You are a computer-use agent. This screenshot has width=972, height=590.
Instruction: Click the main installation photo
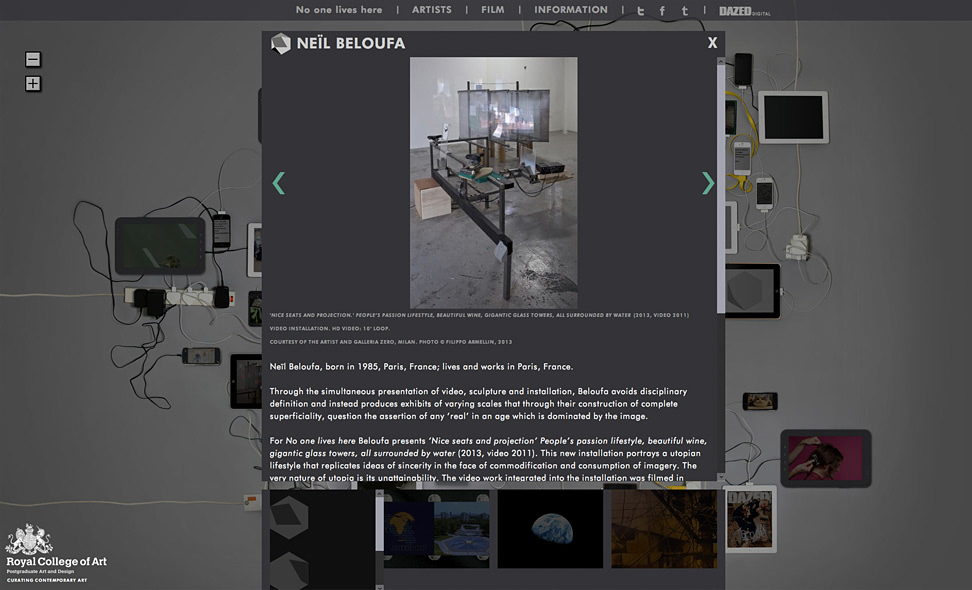pyautogui.click(x=493, y=183)
